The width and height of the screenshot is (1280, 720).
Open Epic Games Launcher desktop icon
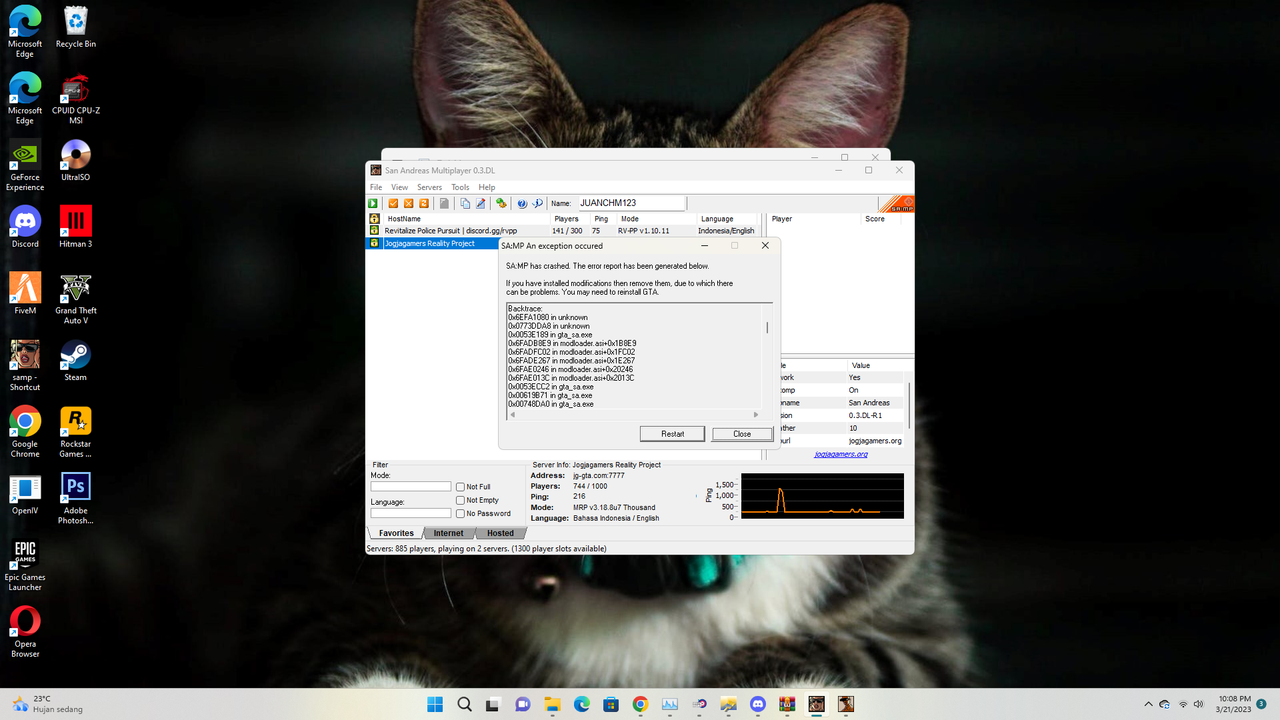coord(25,565)
